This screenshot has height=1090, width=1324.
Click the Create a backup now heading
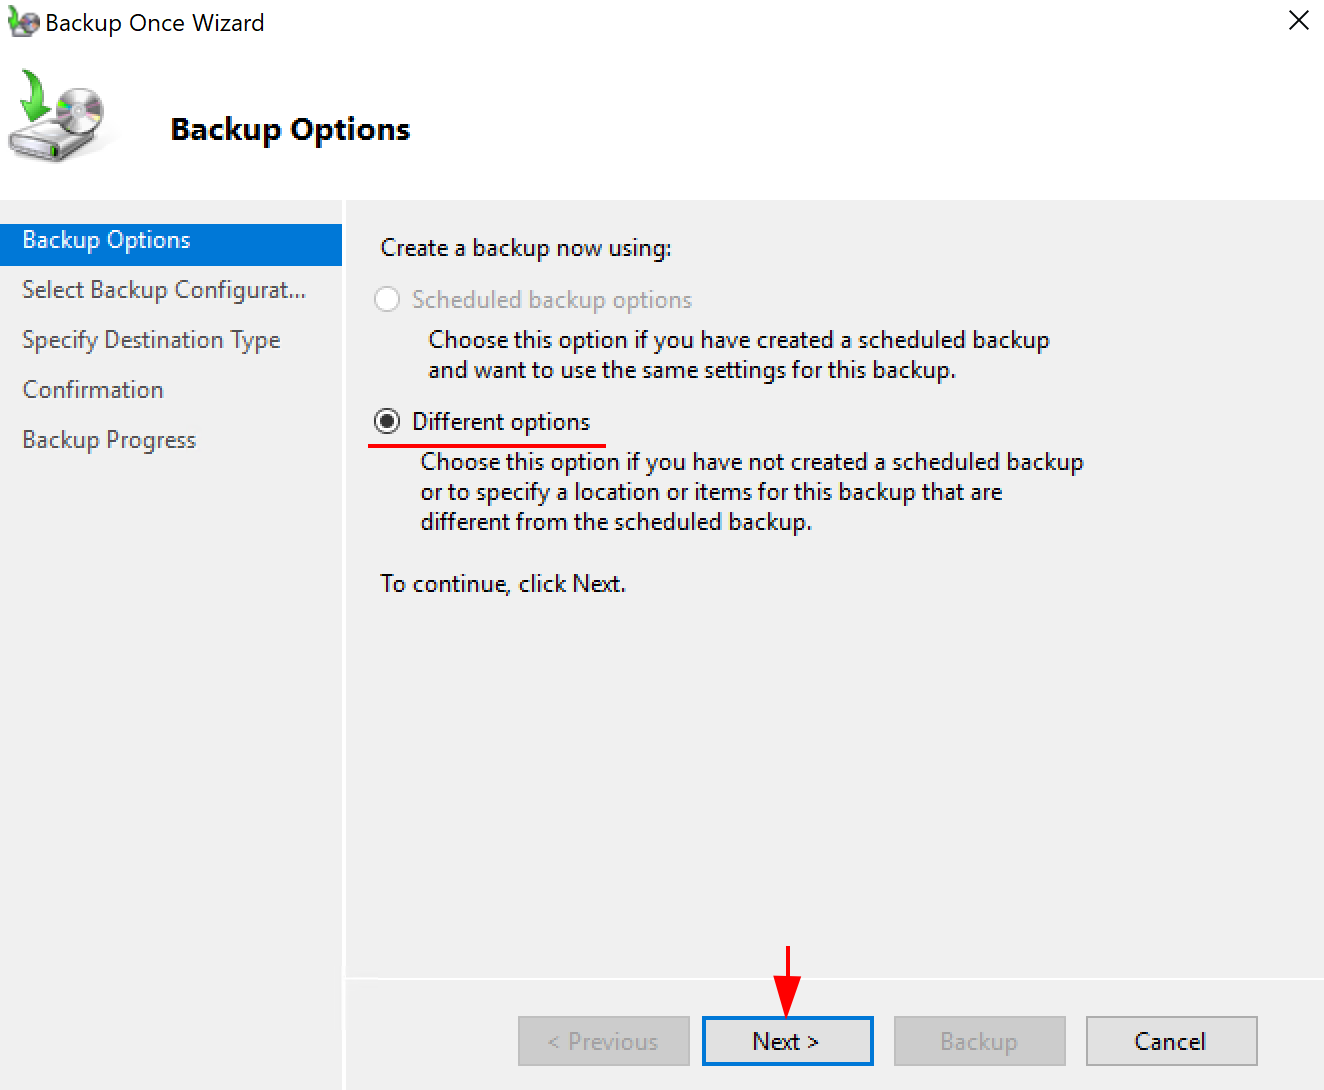[525, 247]
